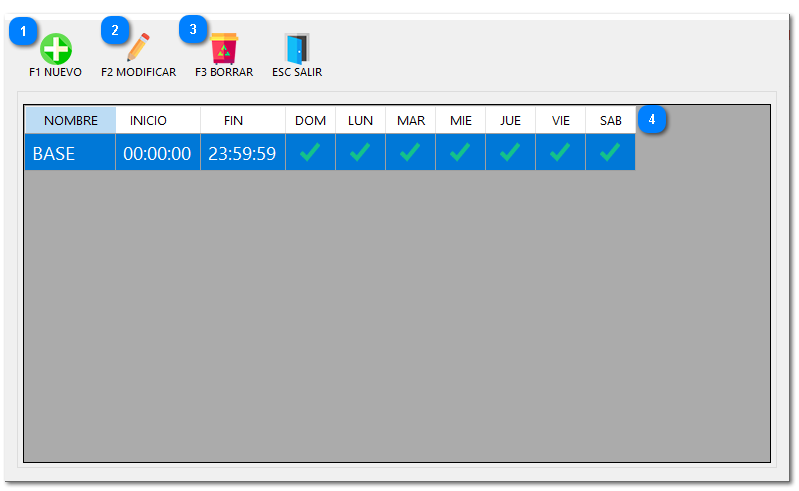Viewport: 799px width, 491px height.
Task: Click the blue callout badge number 2
Action: click(x=114, y=31)
